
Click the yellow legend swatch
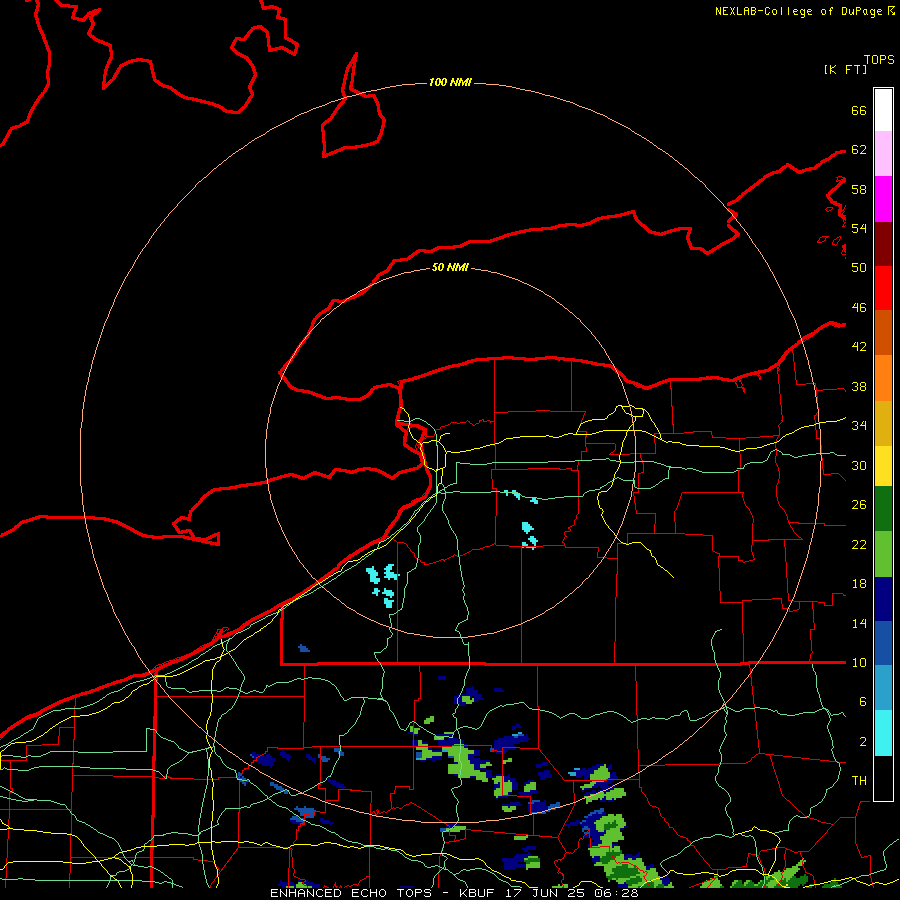(883, 466)
